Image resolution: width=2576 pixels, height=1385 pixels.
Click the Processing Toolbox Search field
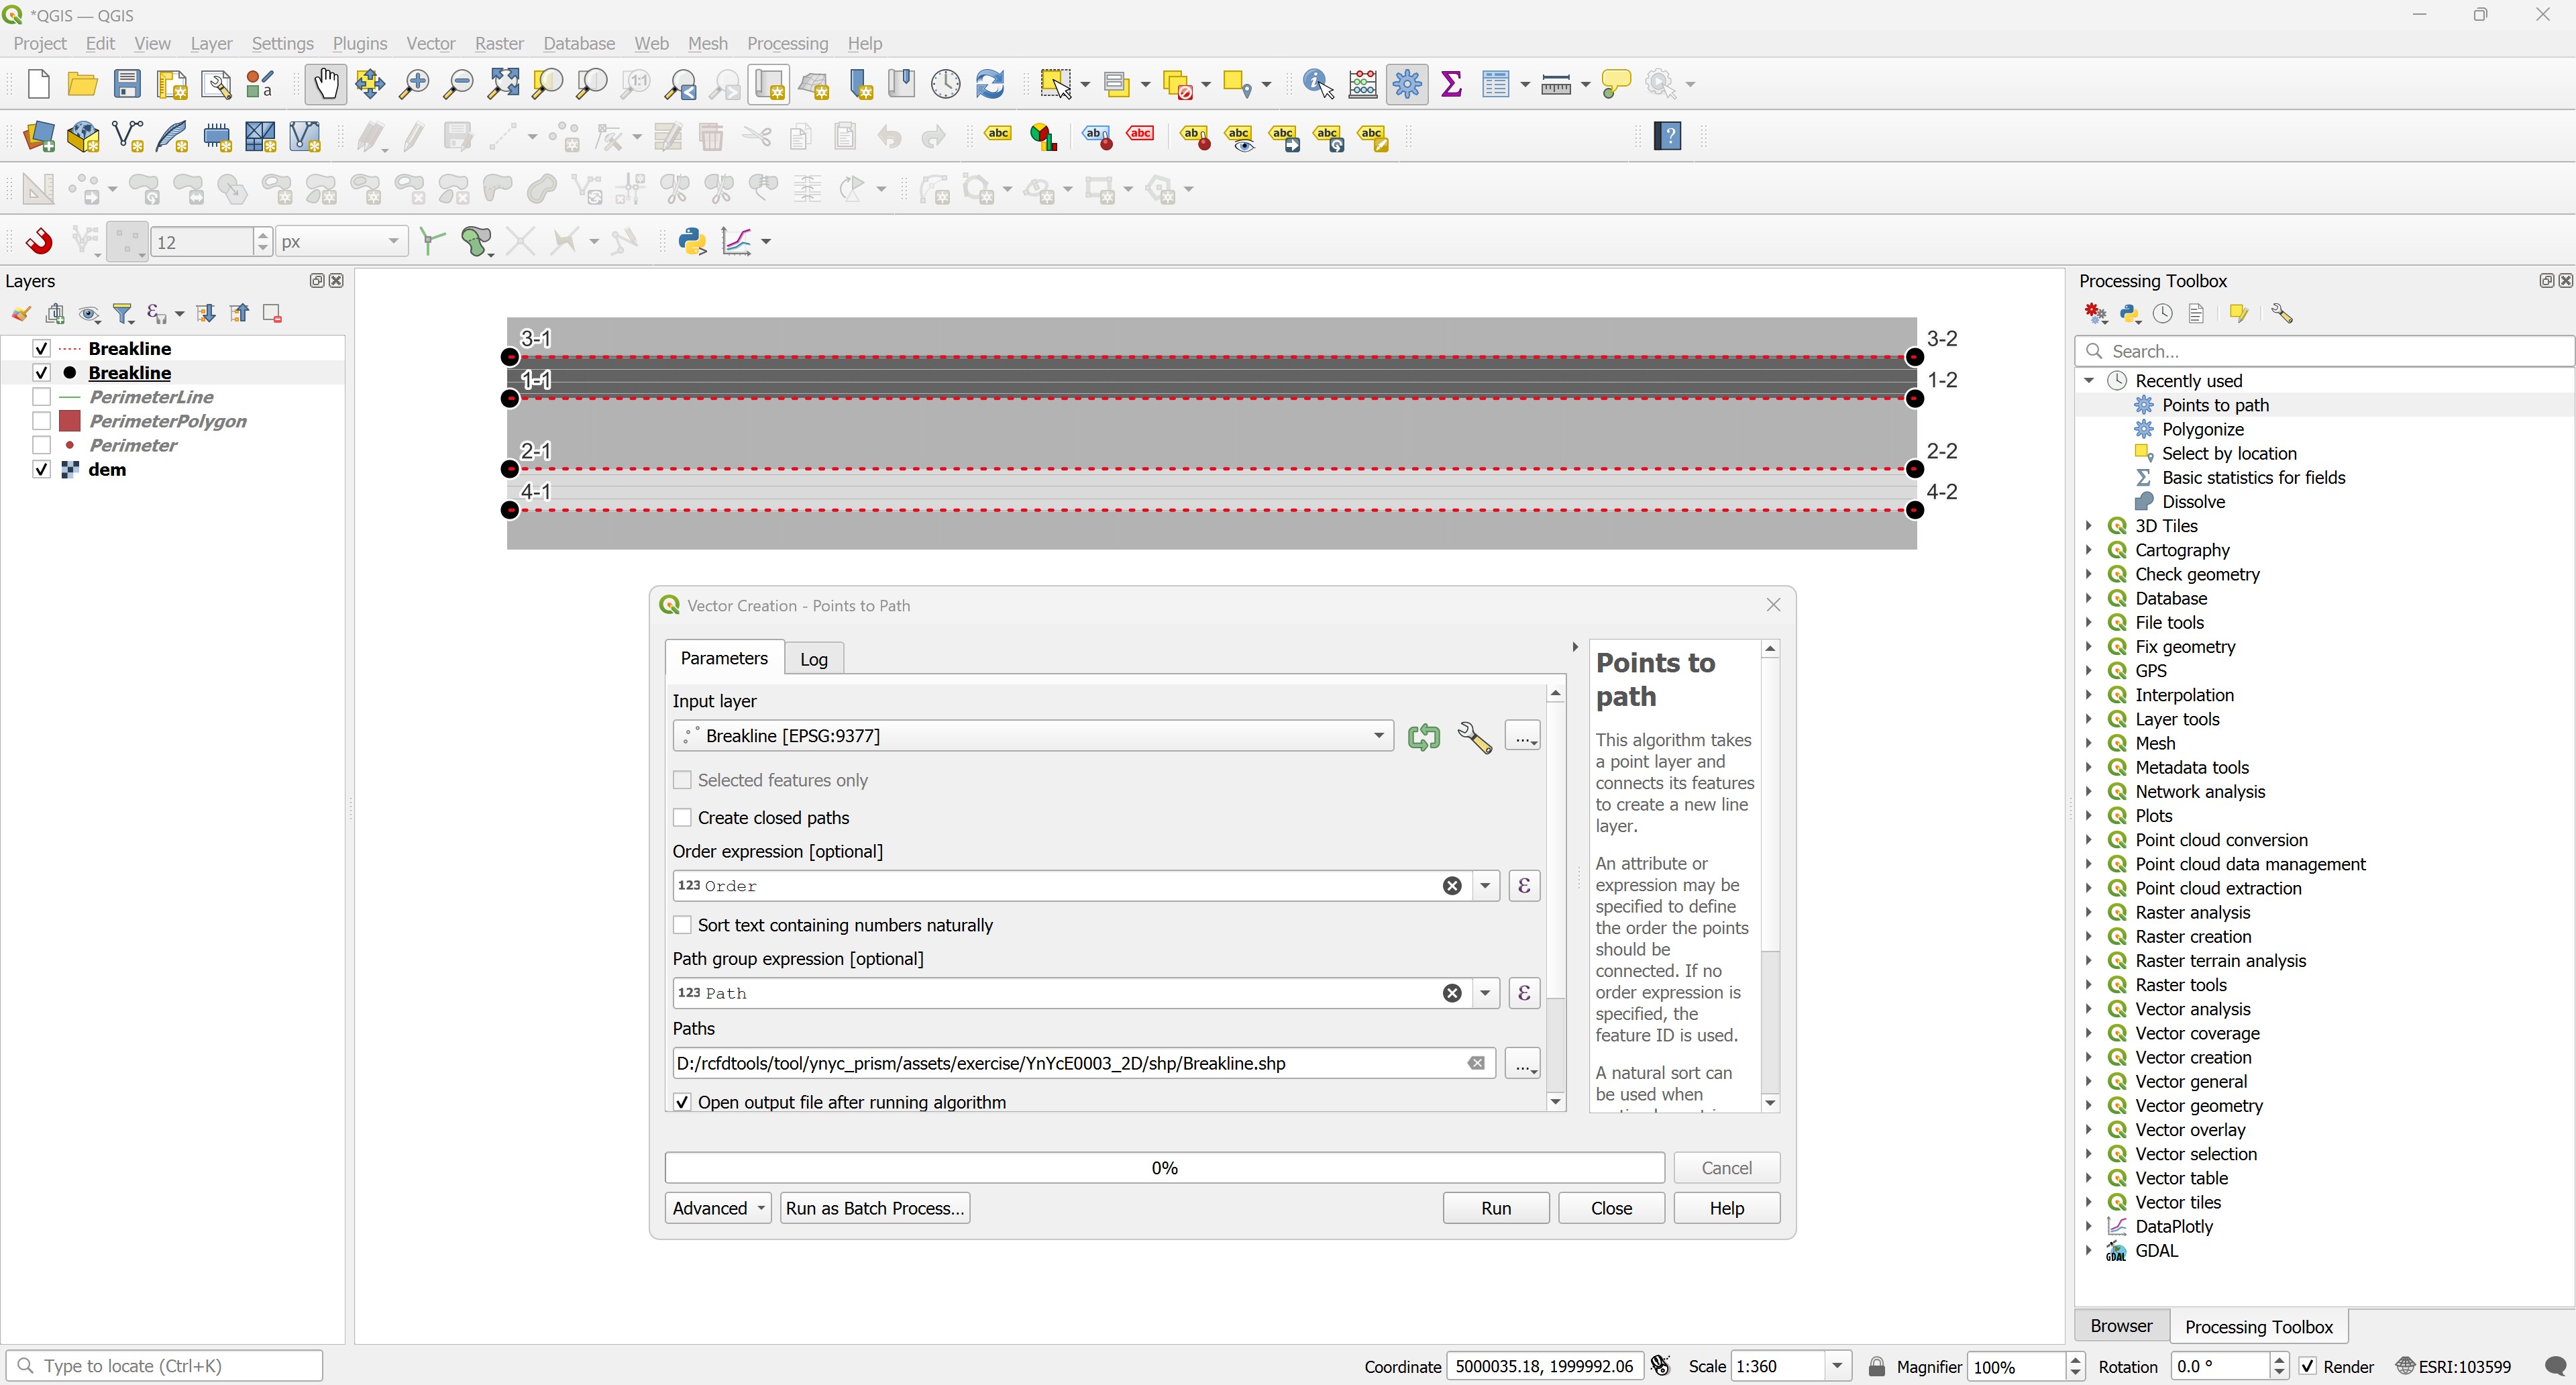(2323, 351)
